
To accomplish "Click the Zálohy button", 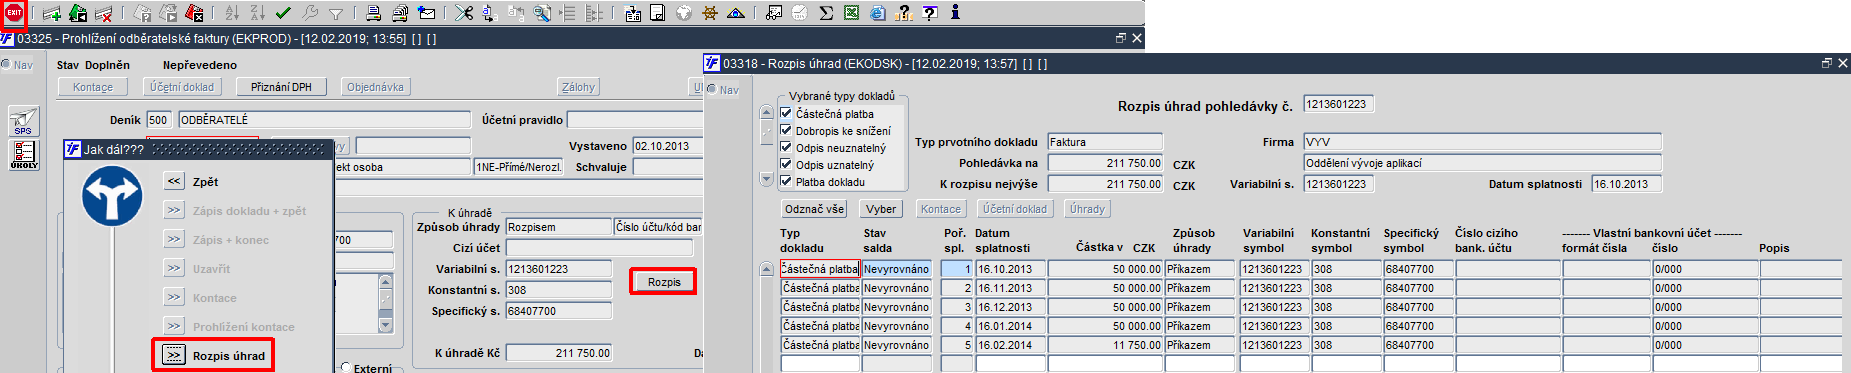I will pyautogui.click(x=578, y=87).
